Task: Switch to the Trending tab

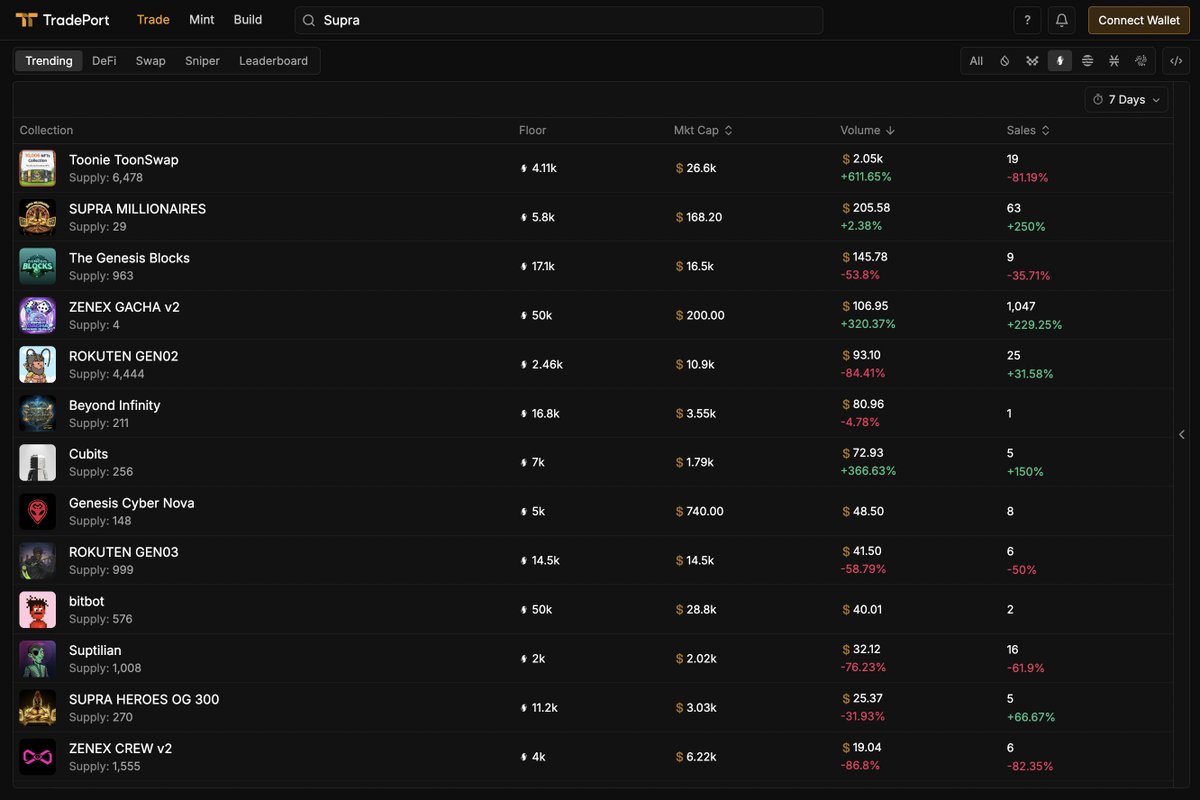Action: (49, 61)
